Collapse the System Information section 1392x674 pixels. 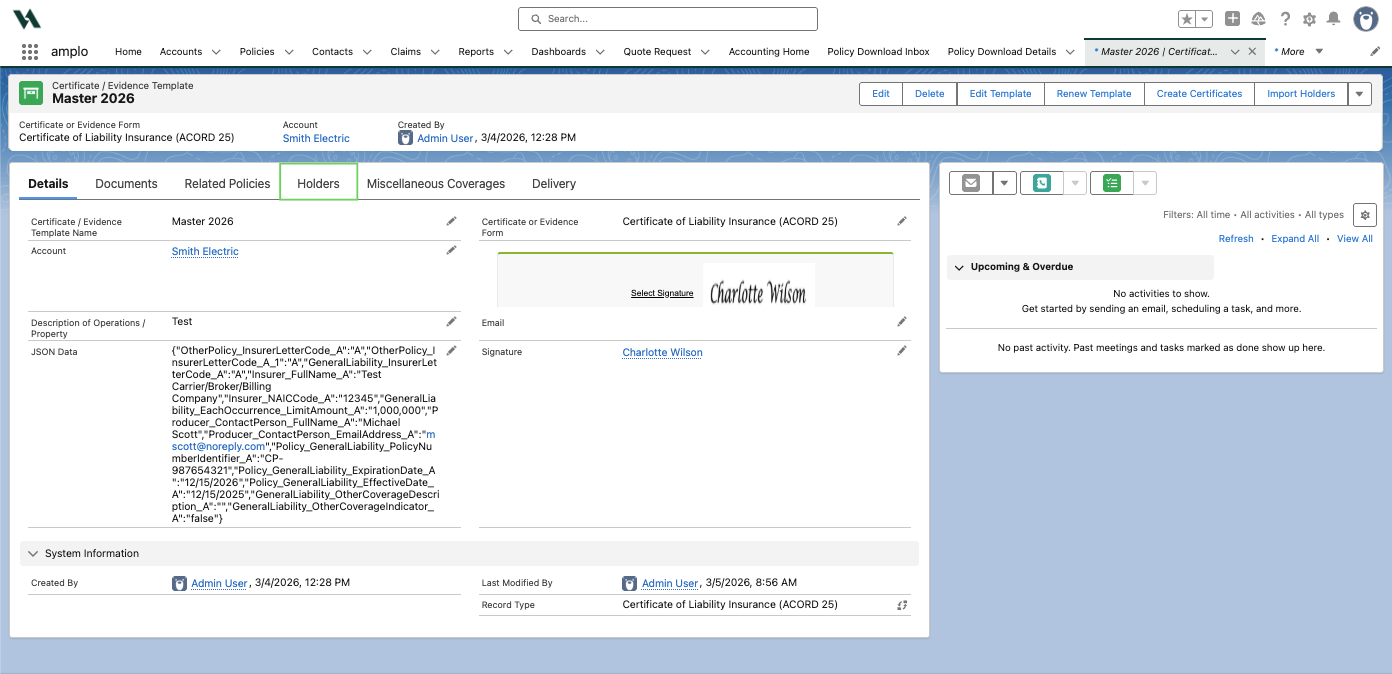pyautogui.click(x=33, y=554)
